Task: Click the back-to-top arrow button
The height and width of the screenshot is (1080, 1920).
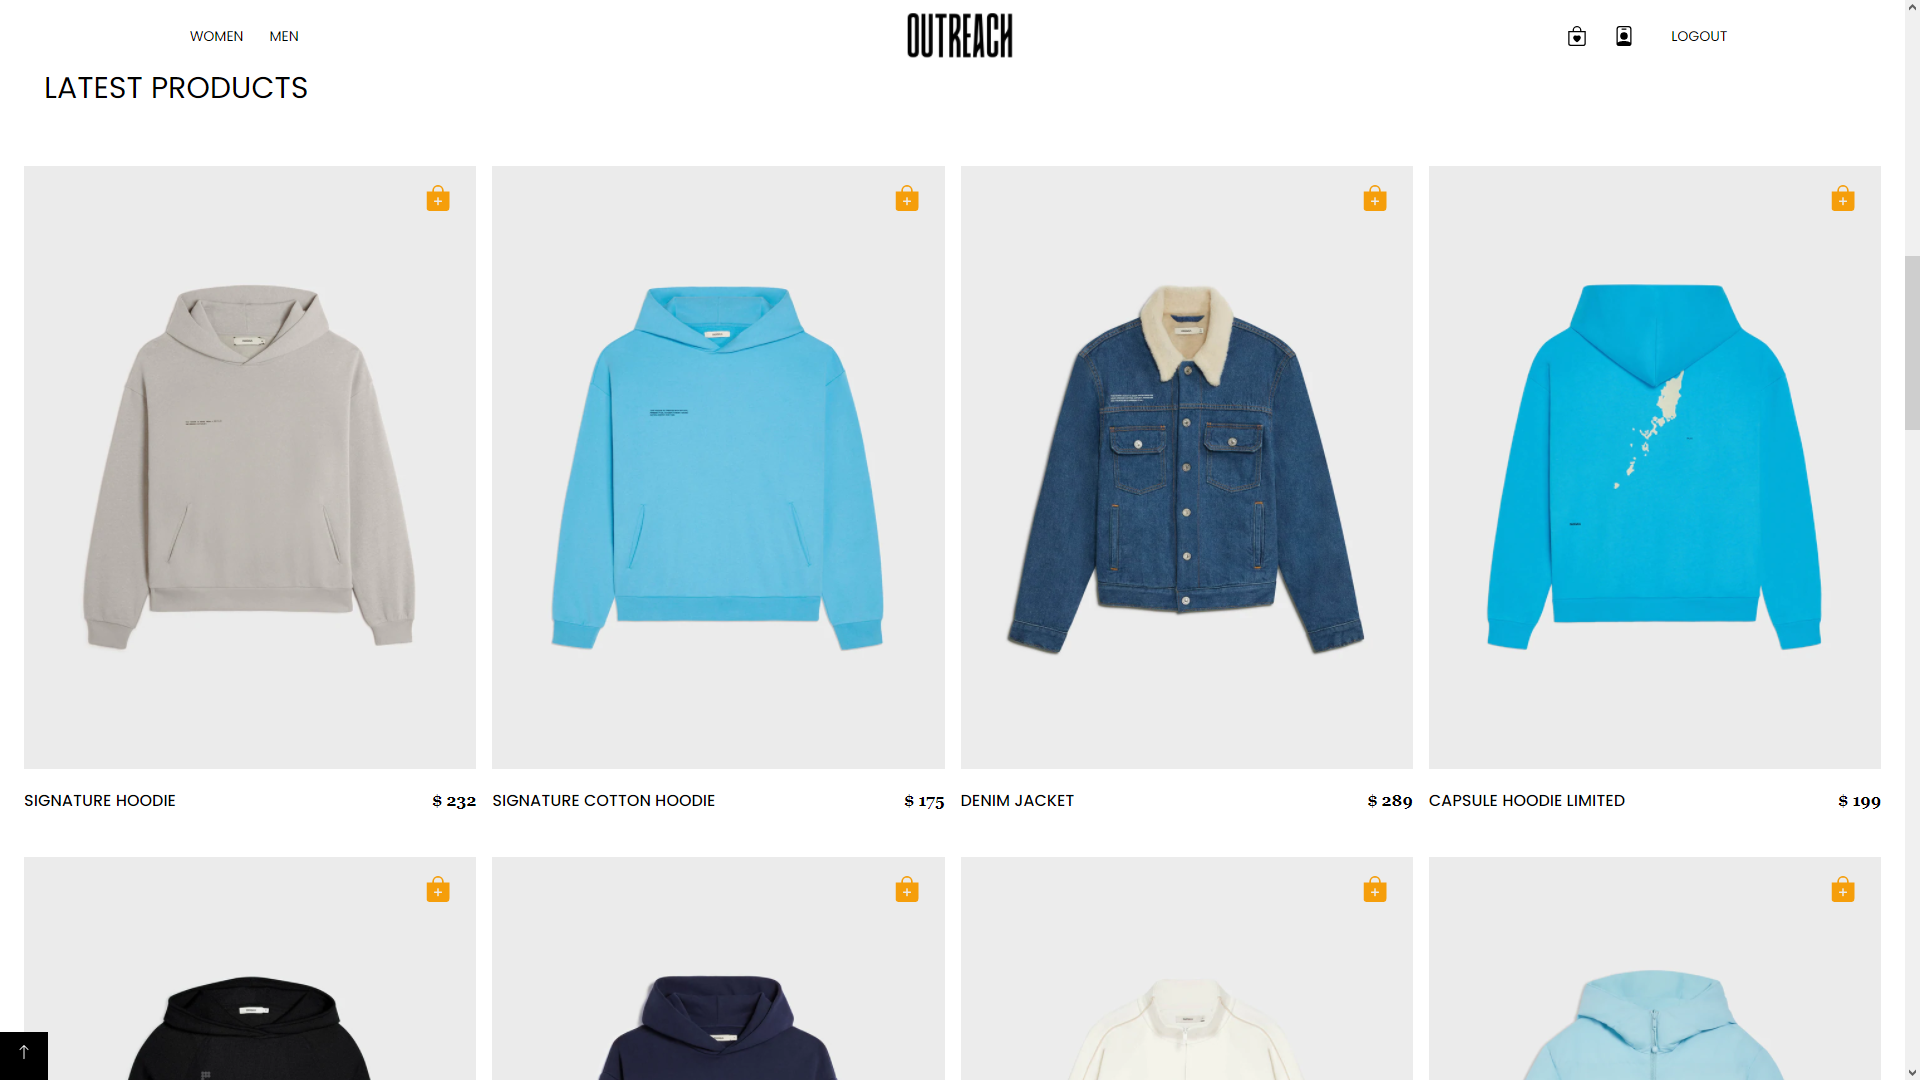Action: pyautogui.click(x=24, y=1055)
